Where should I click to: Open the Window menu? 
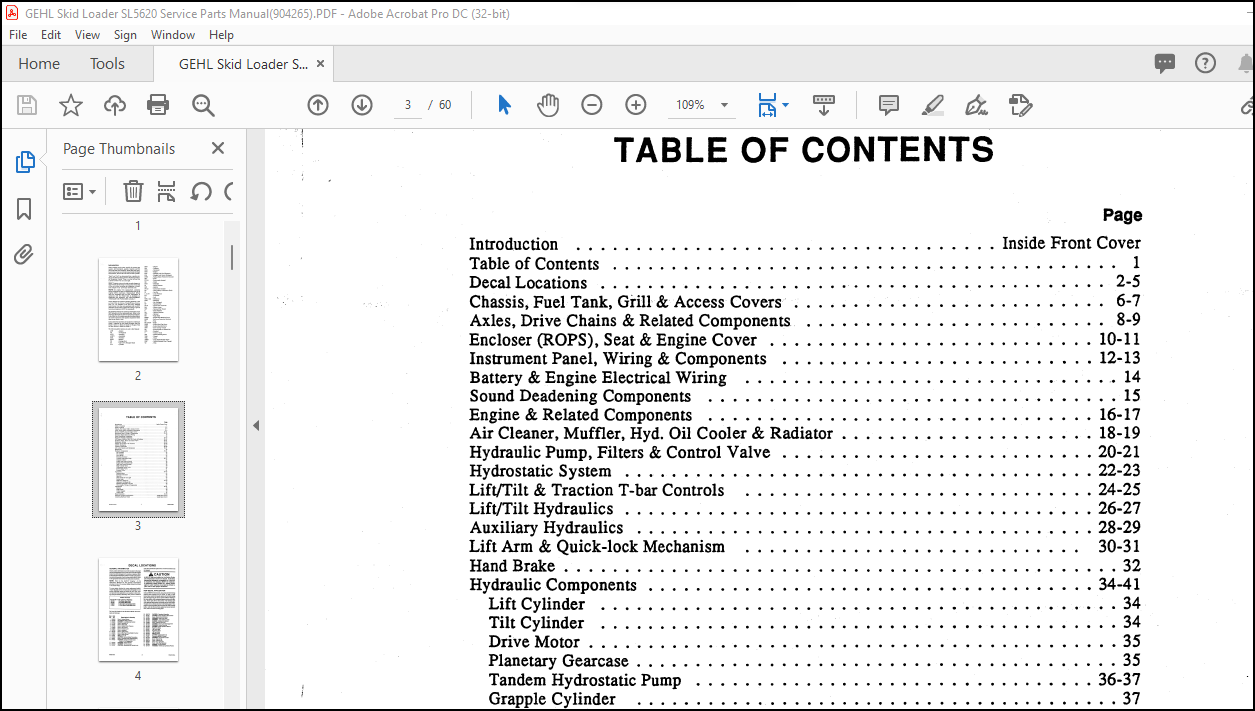(x=173, y=34)
